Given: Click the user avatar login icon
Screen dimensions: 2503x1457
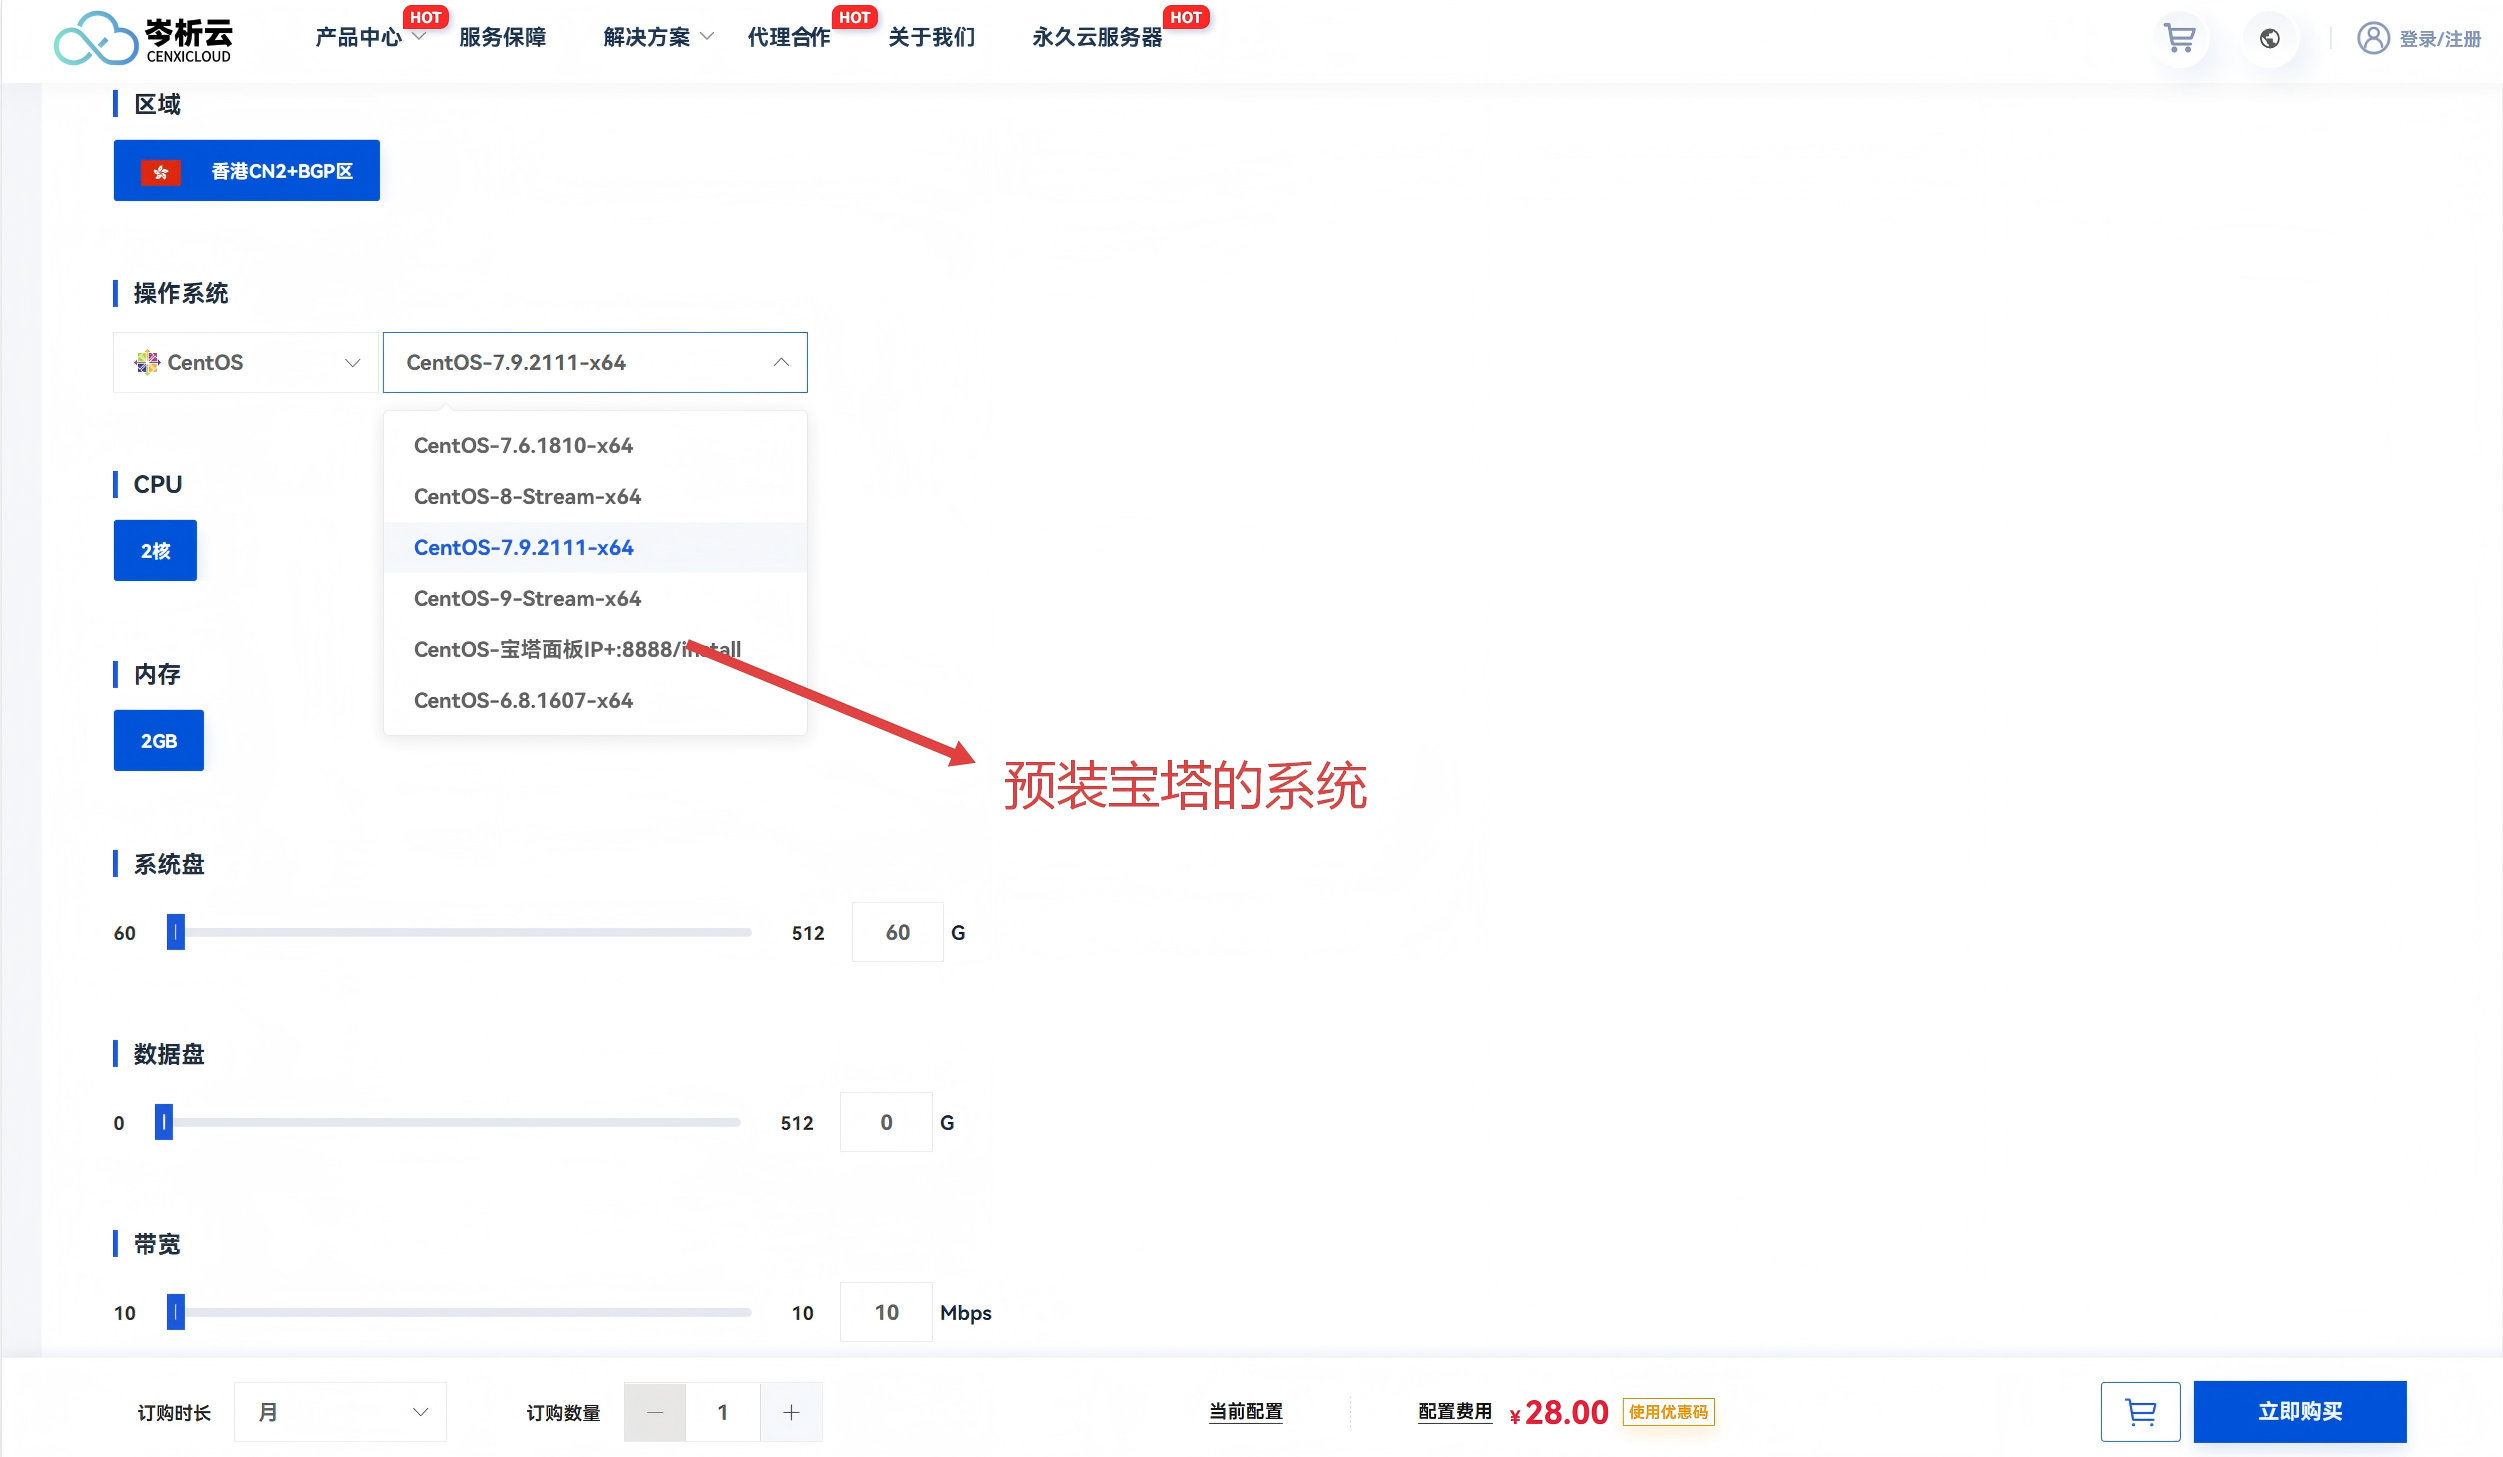Looking at the screenshot, I should (x=2372, y=39).
